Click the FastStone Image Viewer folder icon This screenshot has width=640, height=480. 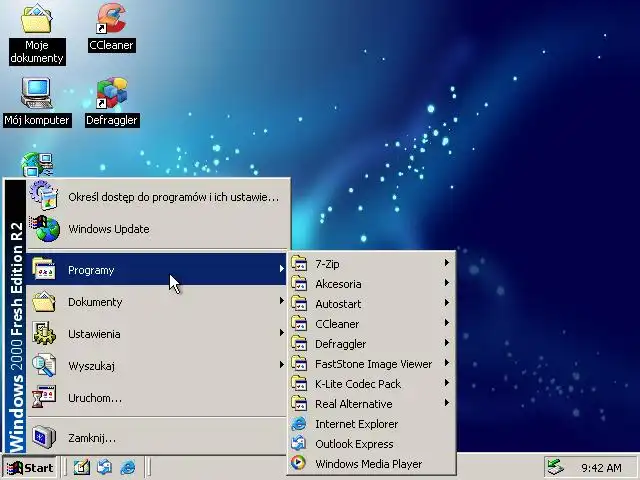(299, 363)
